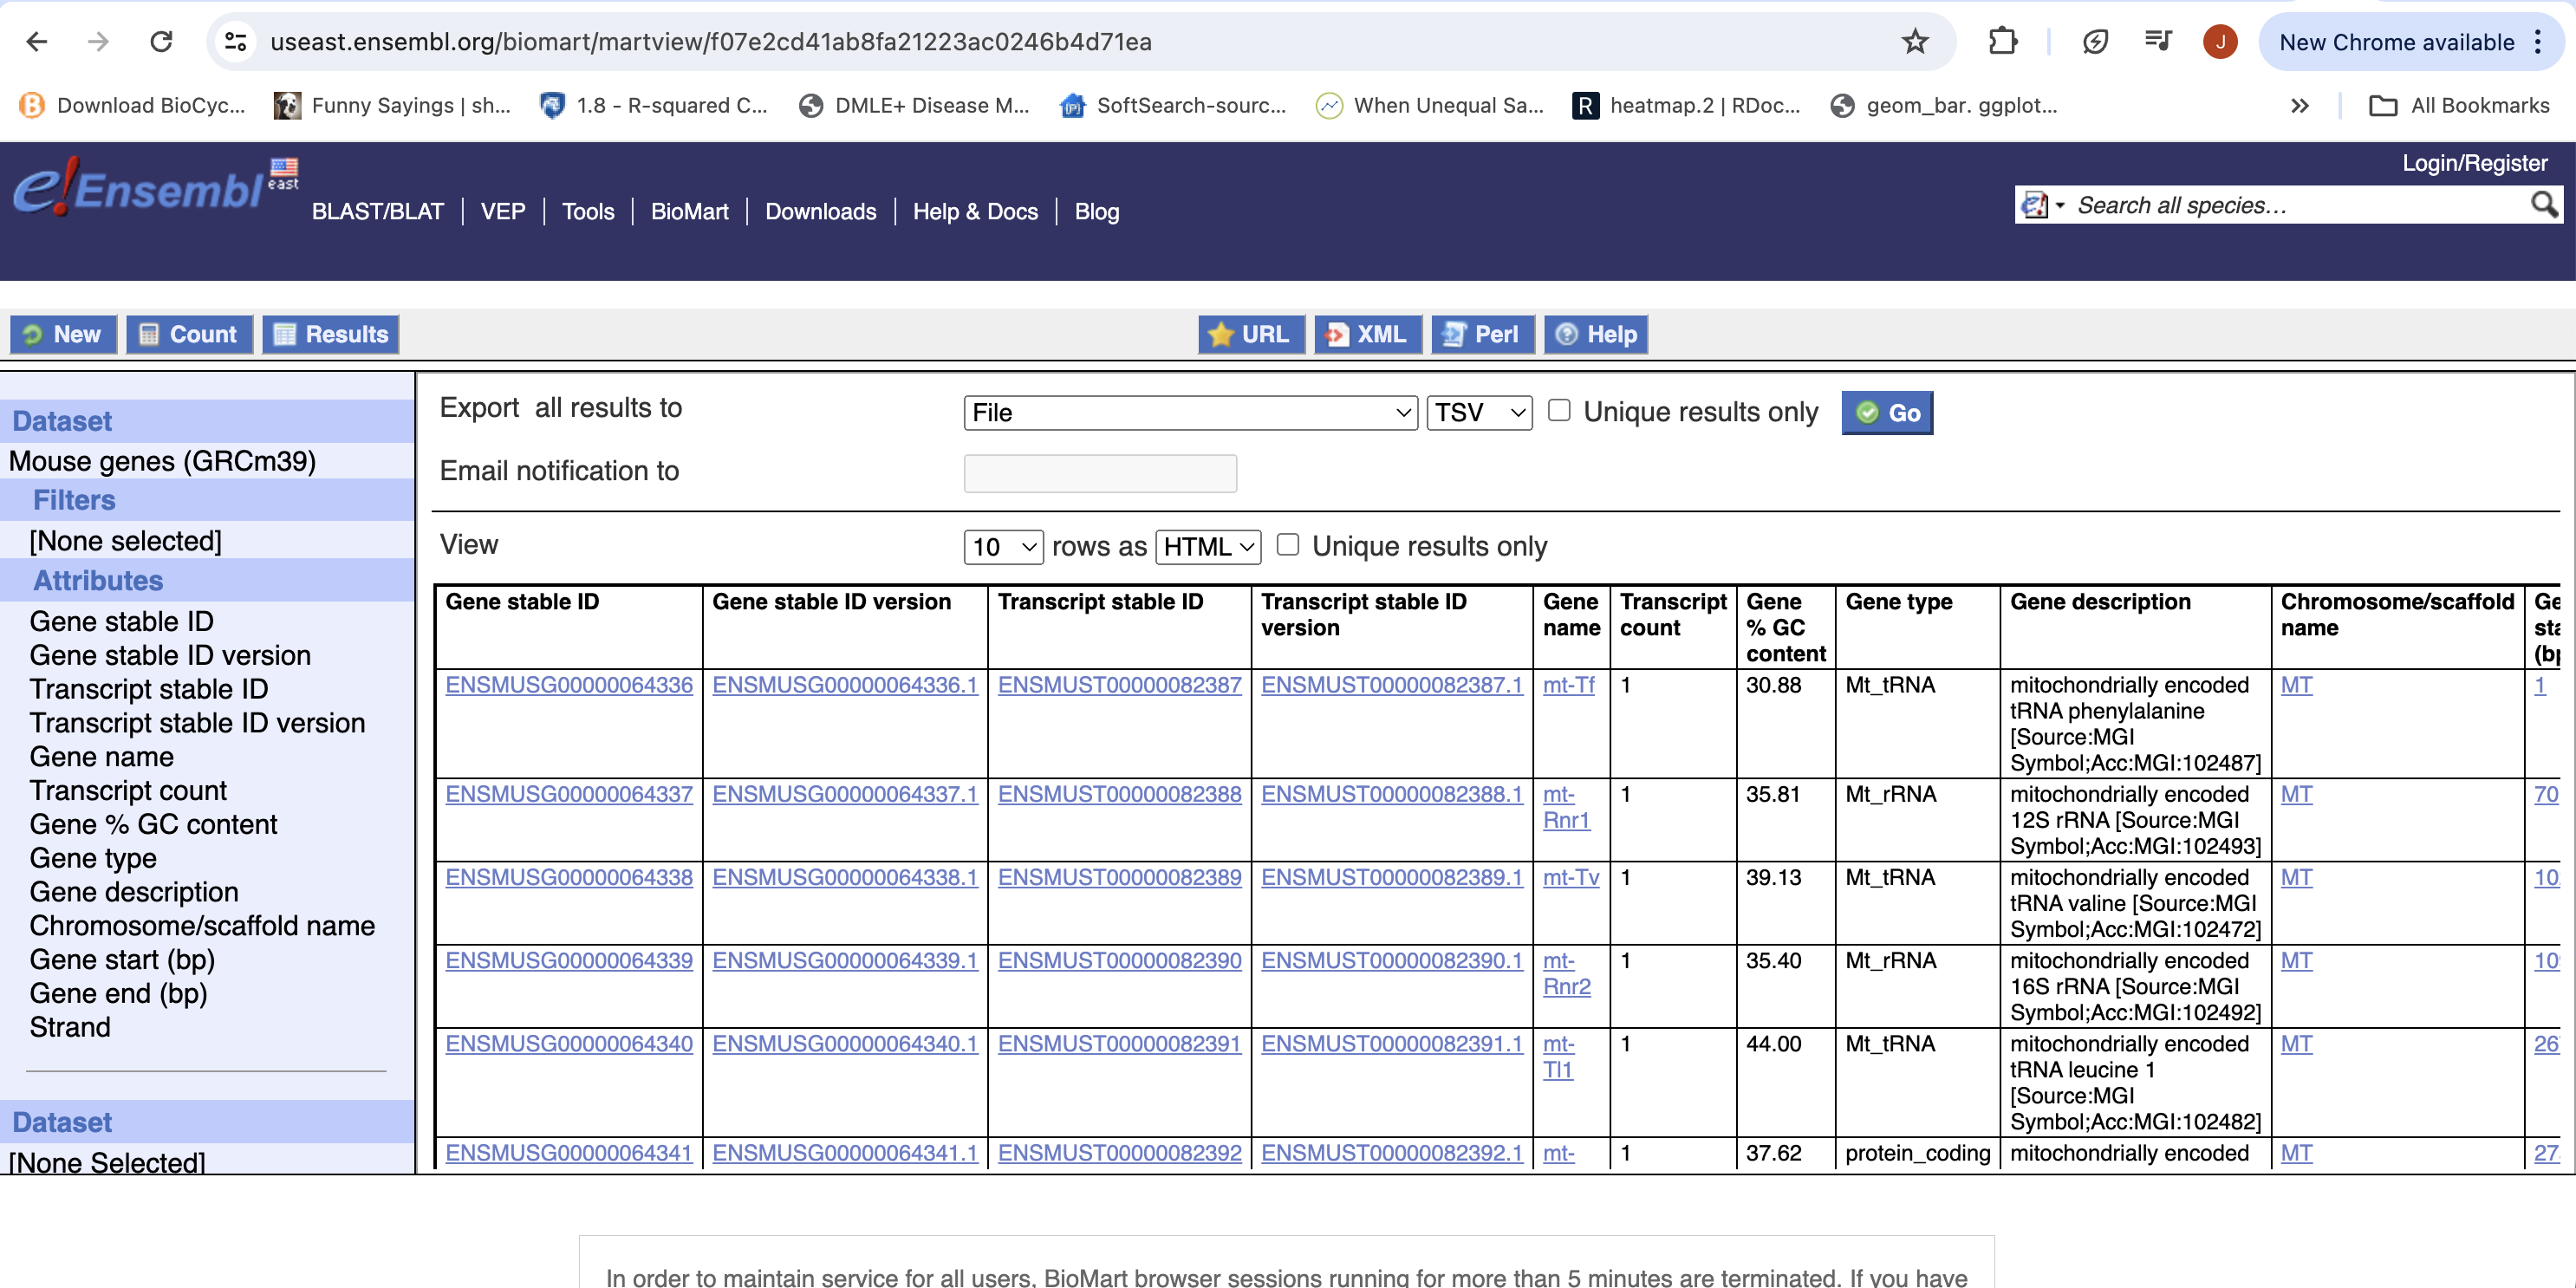
Task: Enable export Unique results only checkbox
Action: [x=1558, y=411]
